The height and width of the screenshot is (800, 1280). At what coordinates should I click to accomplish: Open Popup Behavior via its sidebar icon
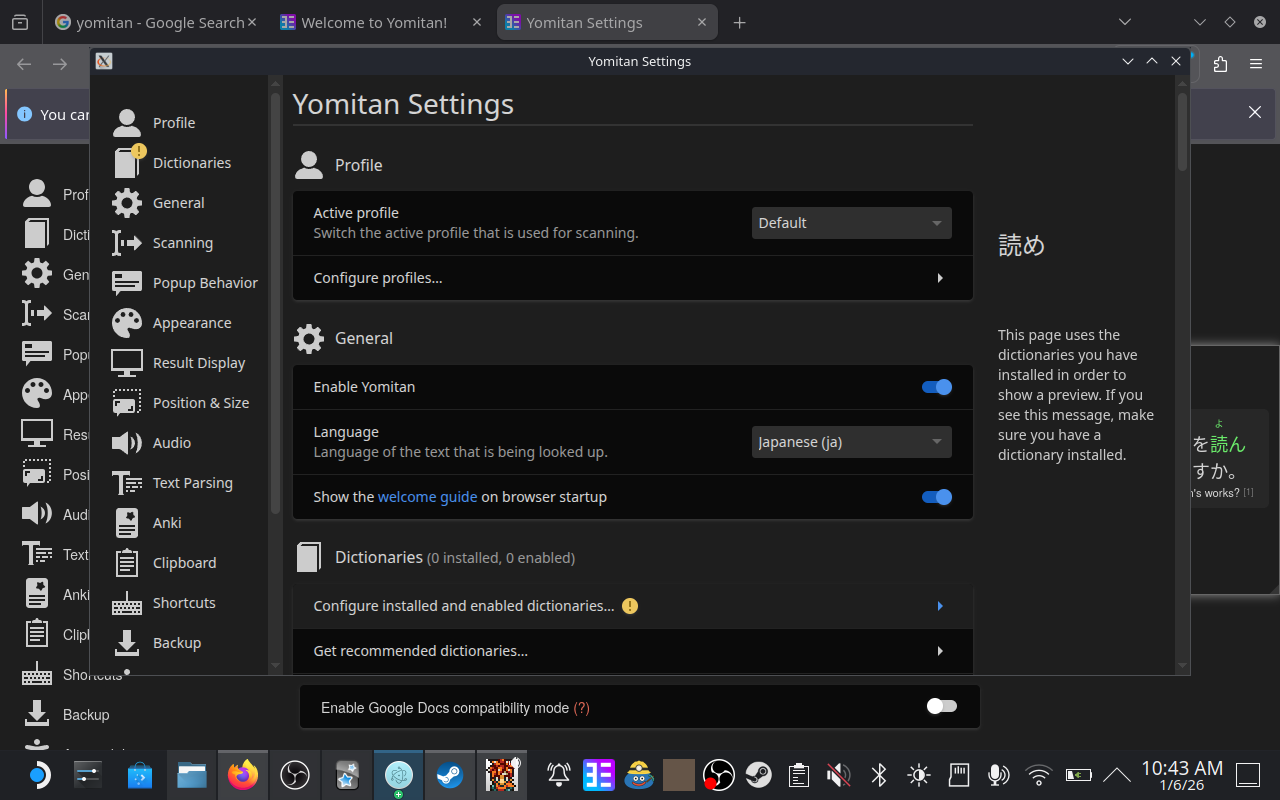(127, 283)
